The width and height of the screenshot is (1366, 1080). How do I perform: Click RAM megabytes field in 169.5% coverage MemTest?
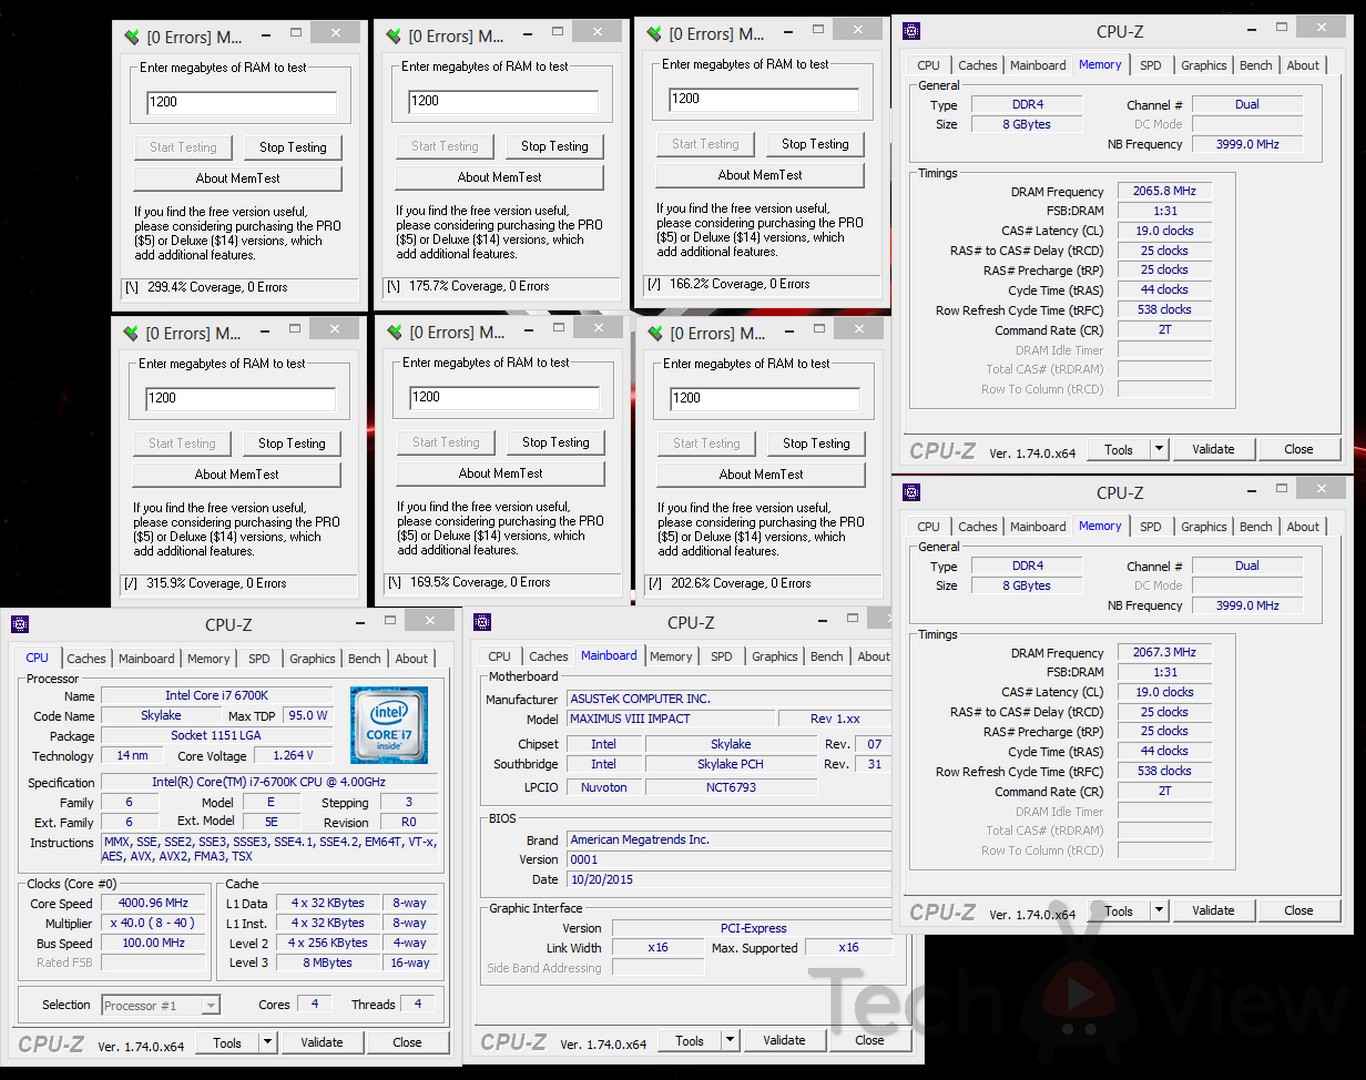click(504, 397)
